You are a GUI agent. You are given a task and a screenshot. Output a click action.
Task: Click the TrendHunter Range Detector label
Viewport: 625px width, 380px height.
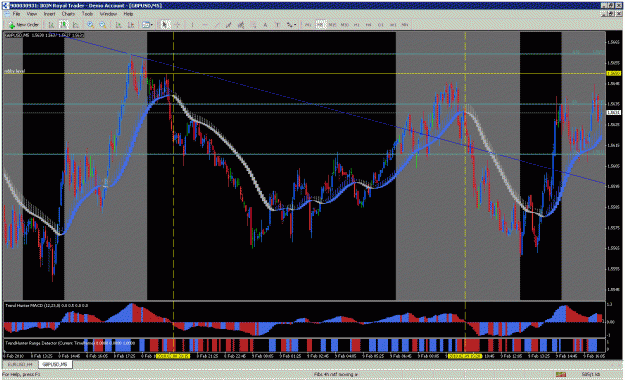tap(70, 343)
